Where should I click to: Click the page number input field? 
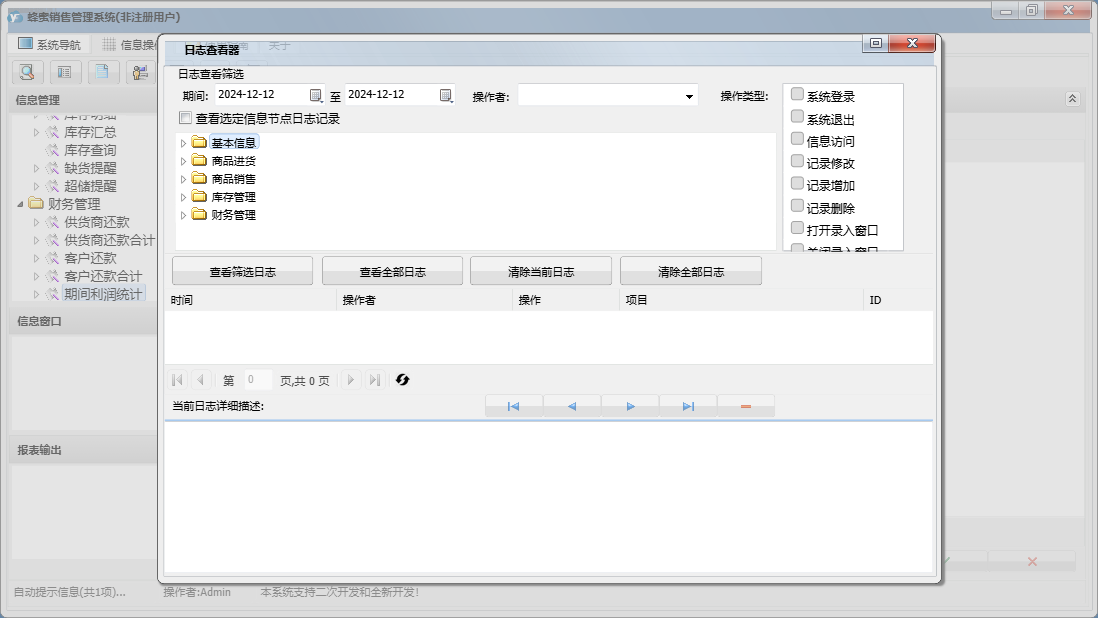[257, 380]
